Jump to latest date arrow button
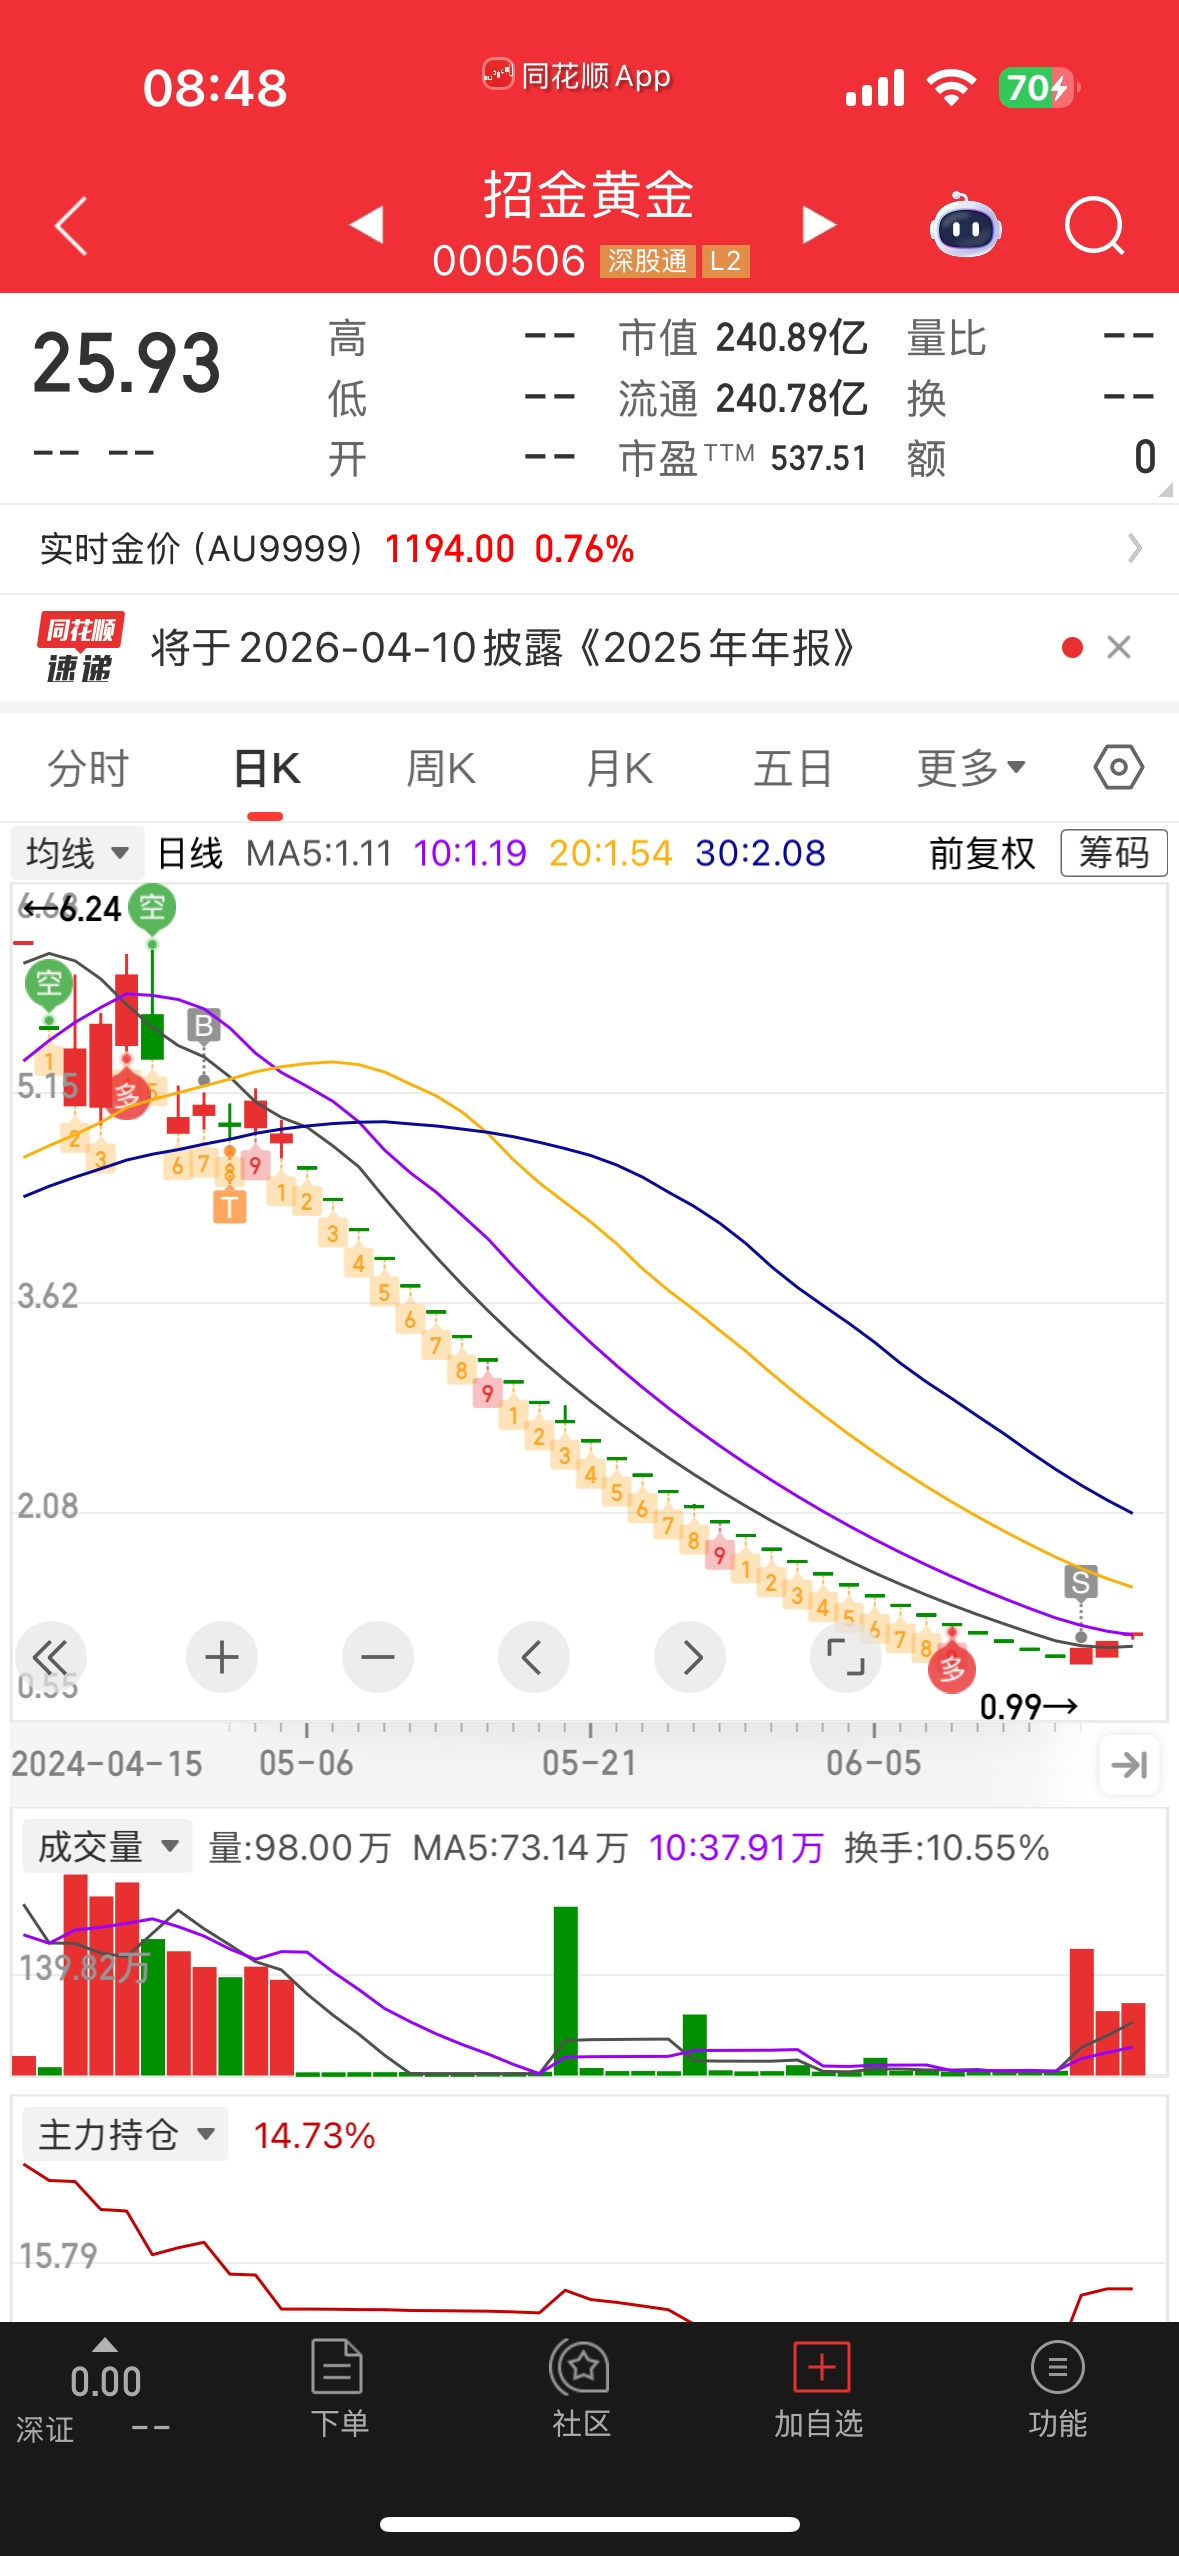1179x2556 pixels. 1129,1764
